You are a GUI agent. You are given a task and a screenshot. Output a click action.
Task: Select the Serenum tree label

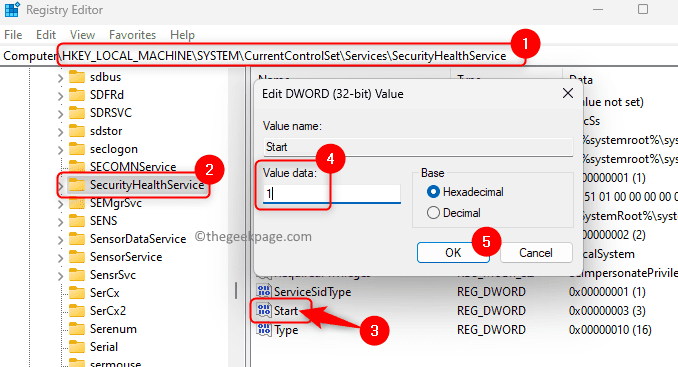[113, 329]
